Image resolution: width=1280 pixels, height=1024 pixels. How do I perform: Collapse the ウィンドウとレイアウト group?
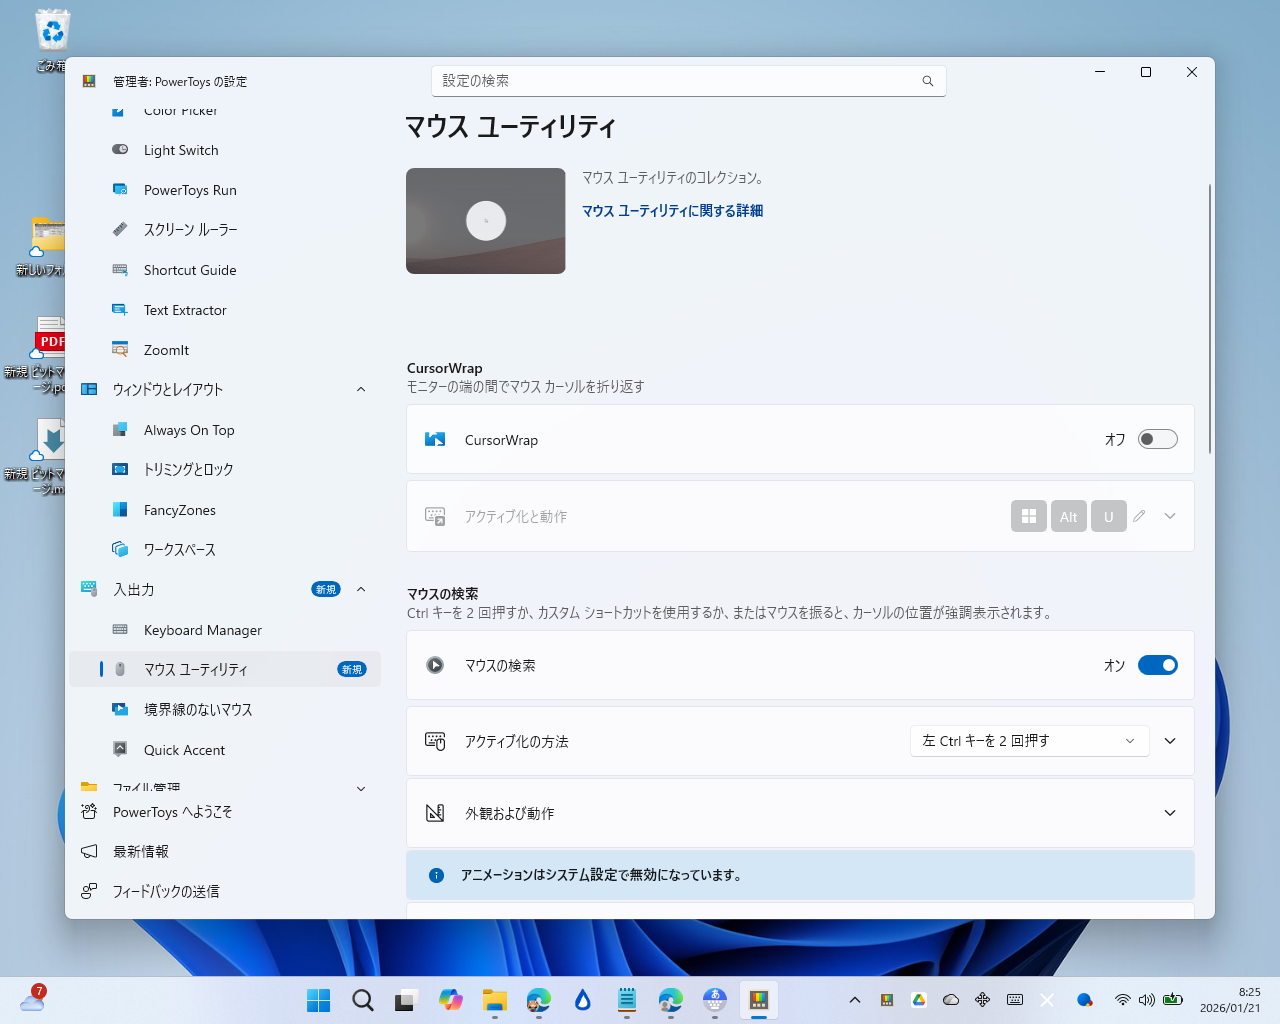[360, 389]
